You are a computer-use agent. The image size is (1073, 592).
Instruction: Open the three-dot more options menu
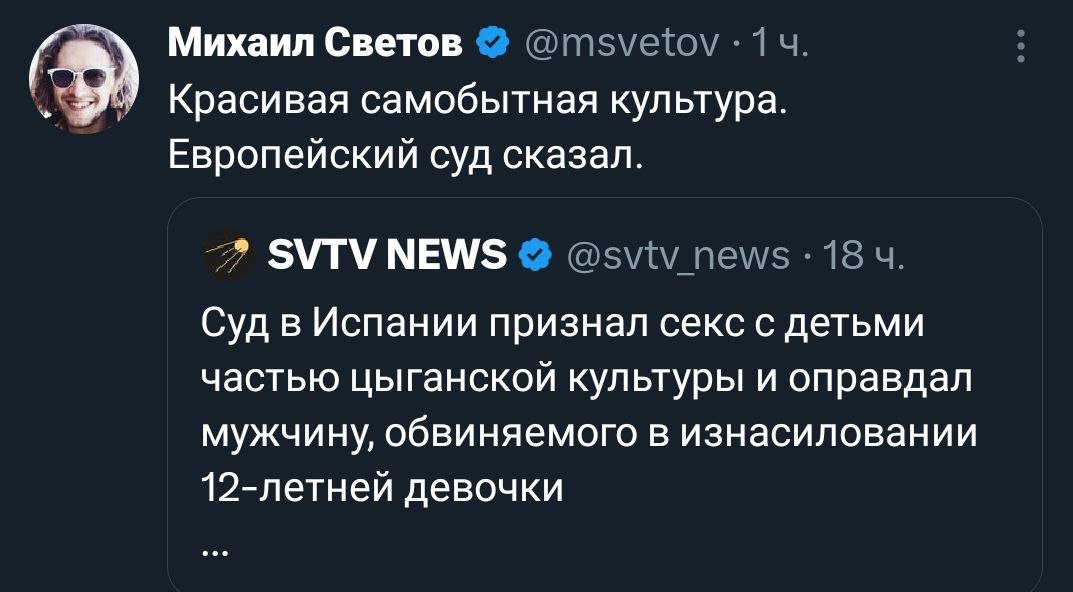[x=1020, y=46]
